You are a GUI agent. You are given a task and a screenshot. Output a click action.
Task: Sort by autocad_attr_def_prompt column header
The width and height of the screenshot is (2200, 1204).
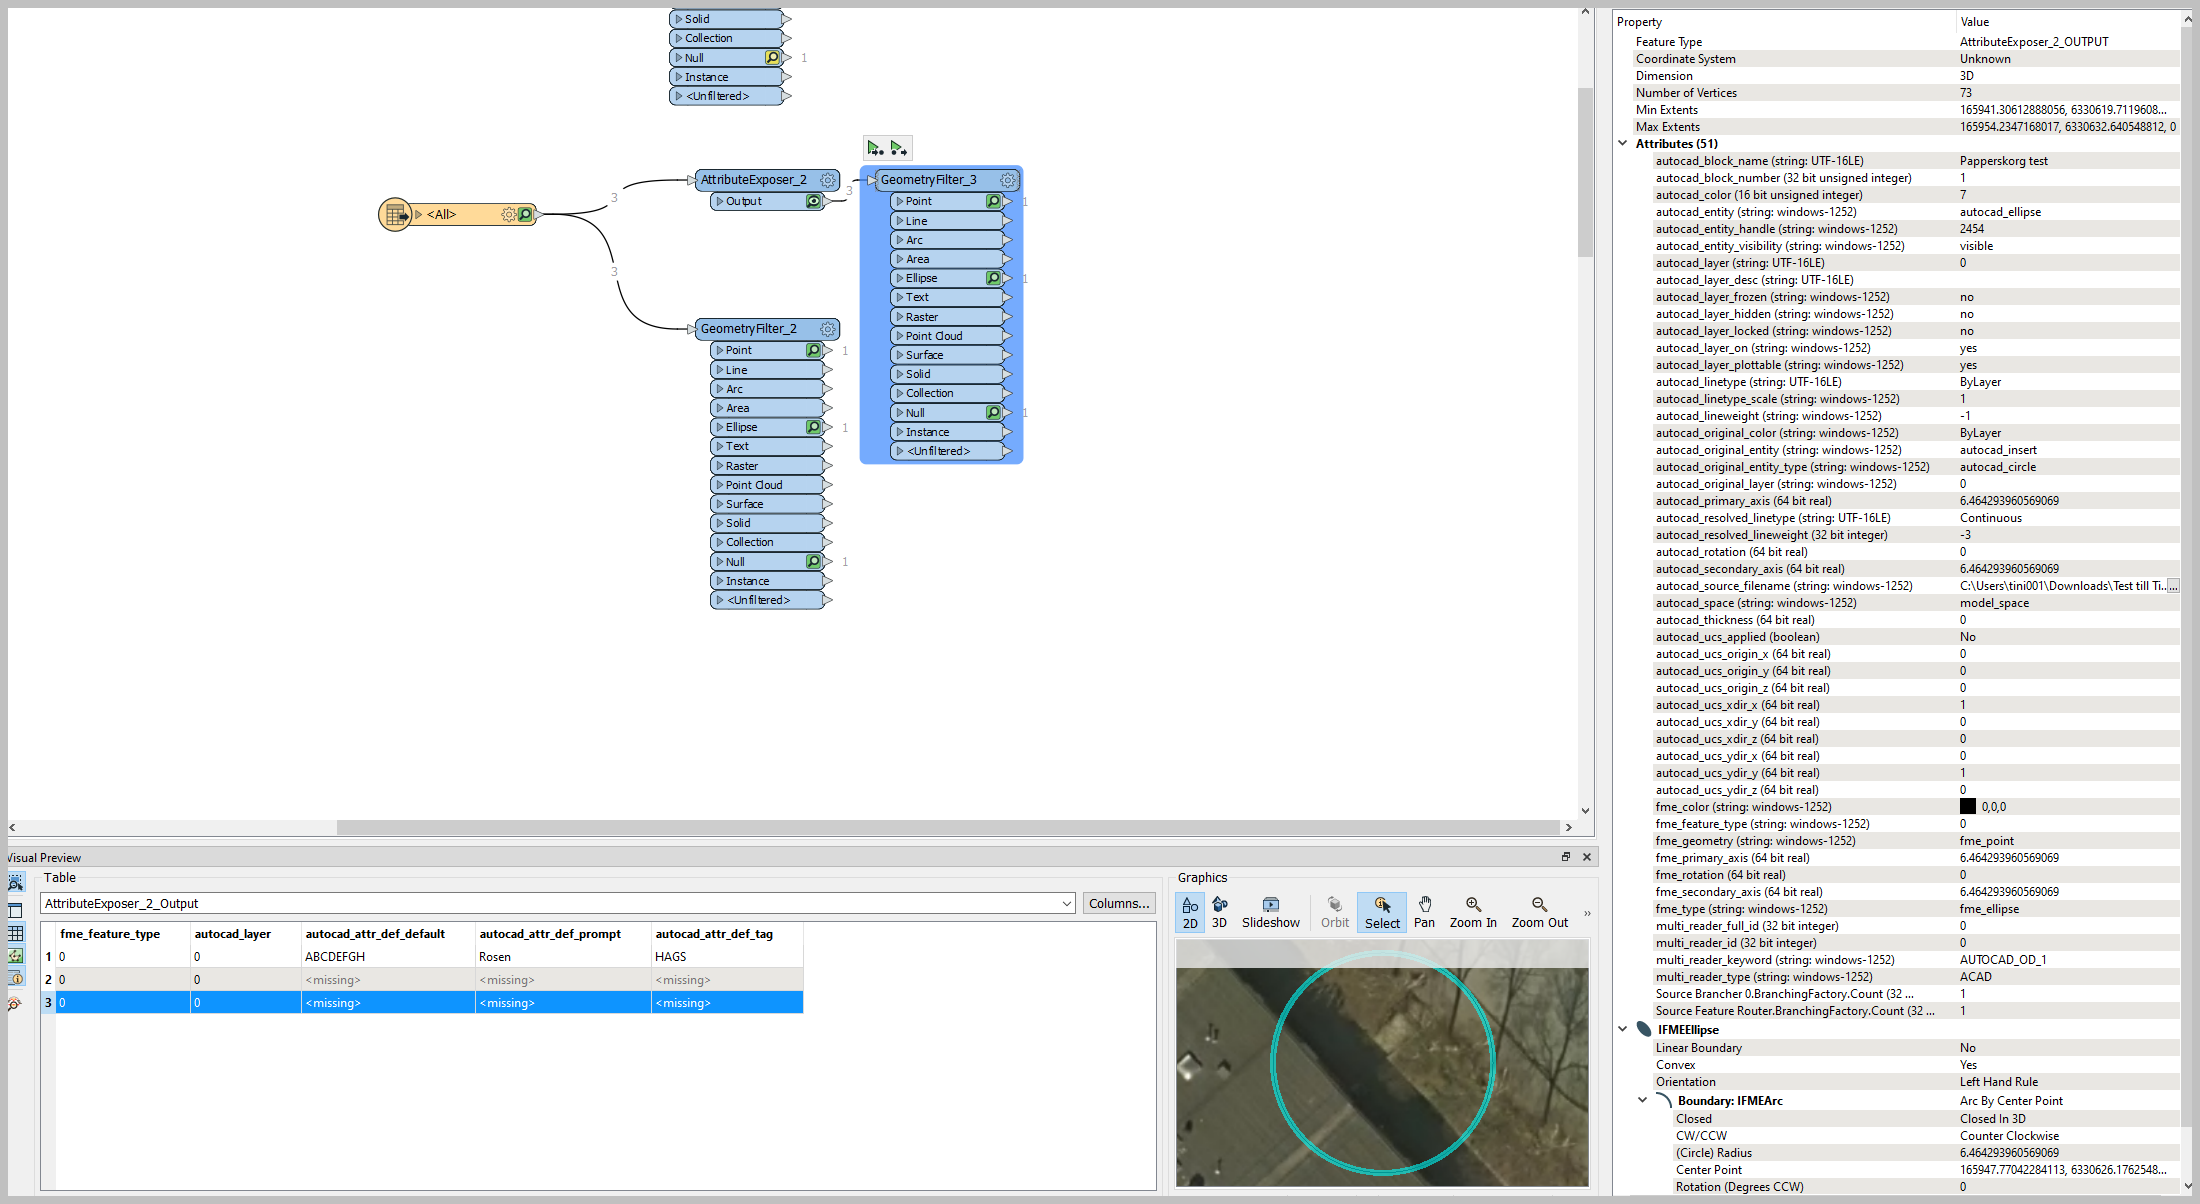563,934
